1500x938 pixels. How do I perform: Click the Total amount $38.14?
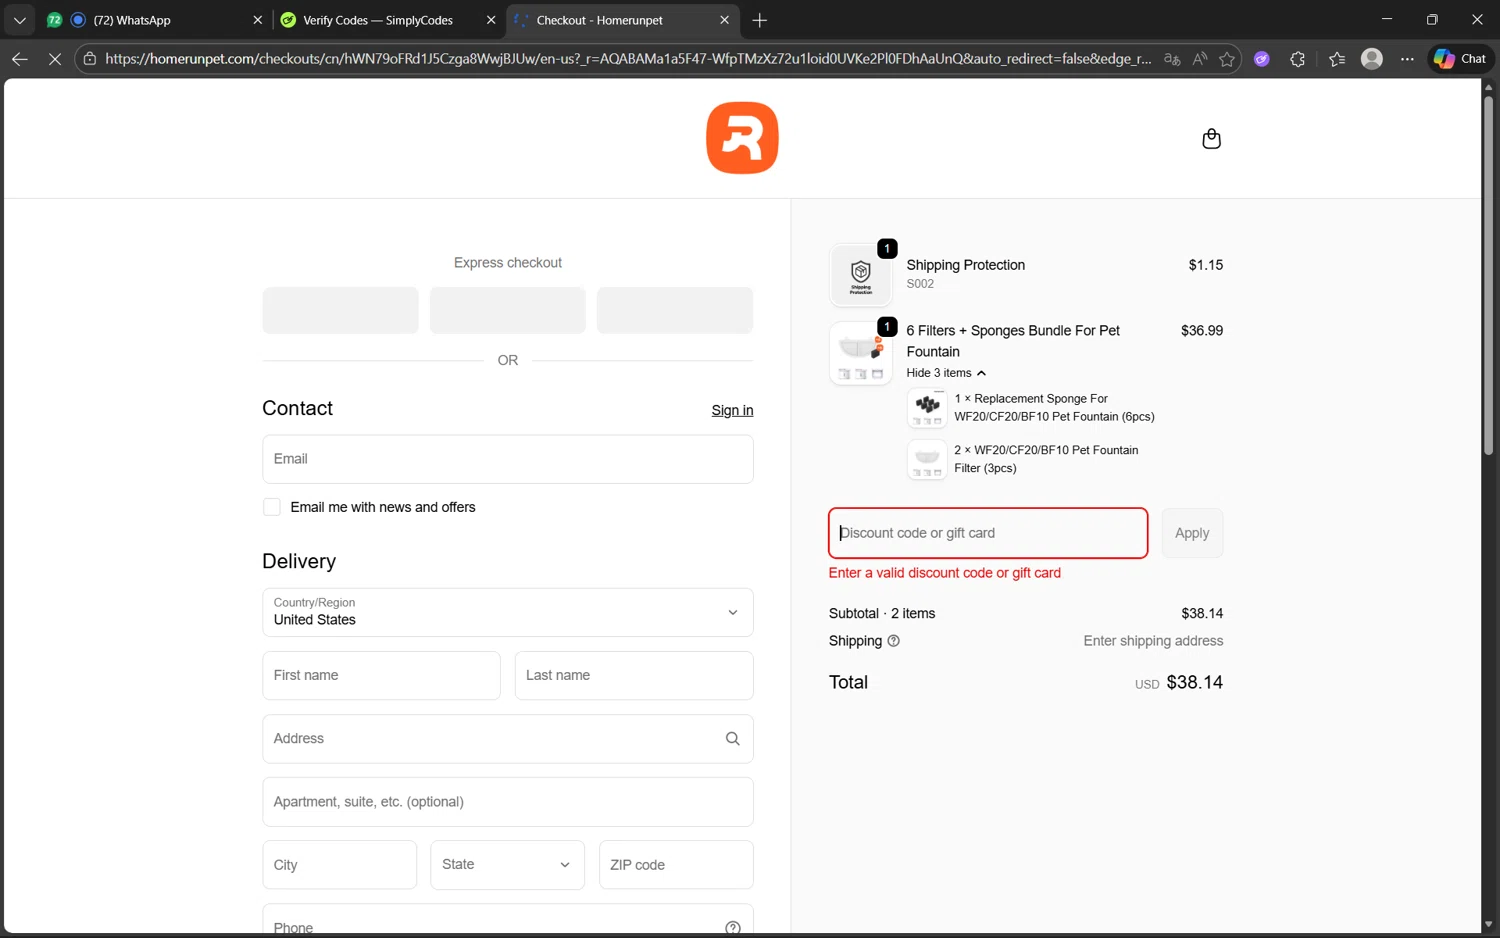click(x=1194, y=682)
